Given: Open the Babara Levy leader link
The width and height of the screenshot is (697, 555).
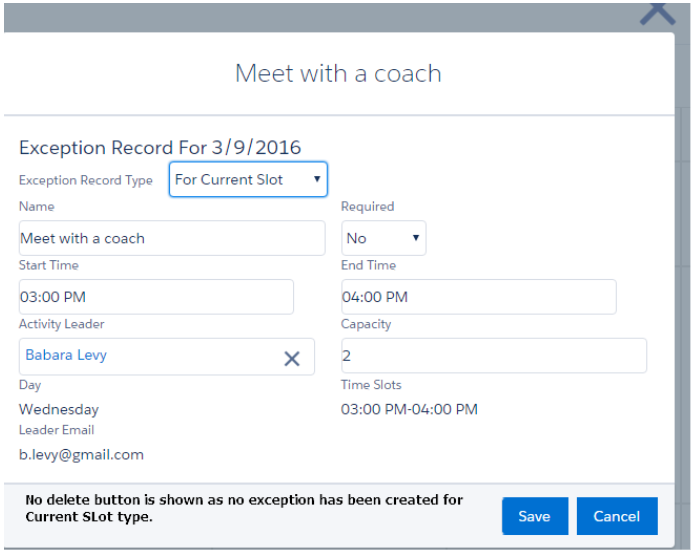Looking at the screenshot, I should point(66,355).
